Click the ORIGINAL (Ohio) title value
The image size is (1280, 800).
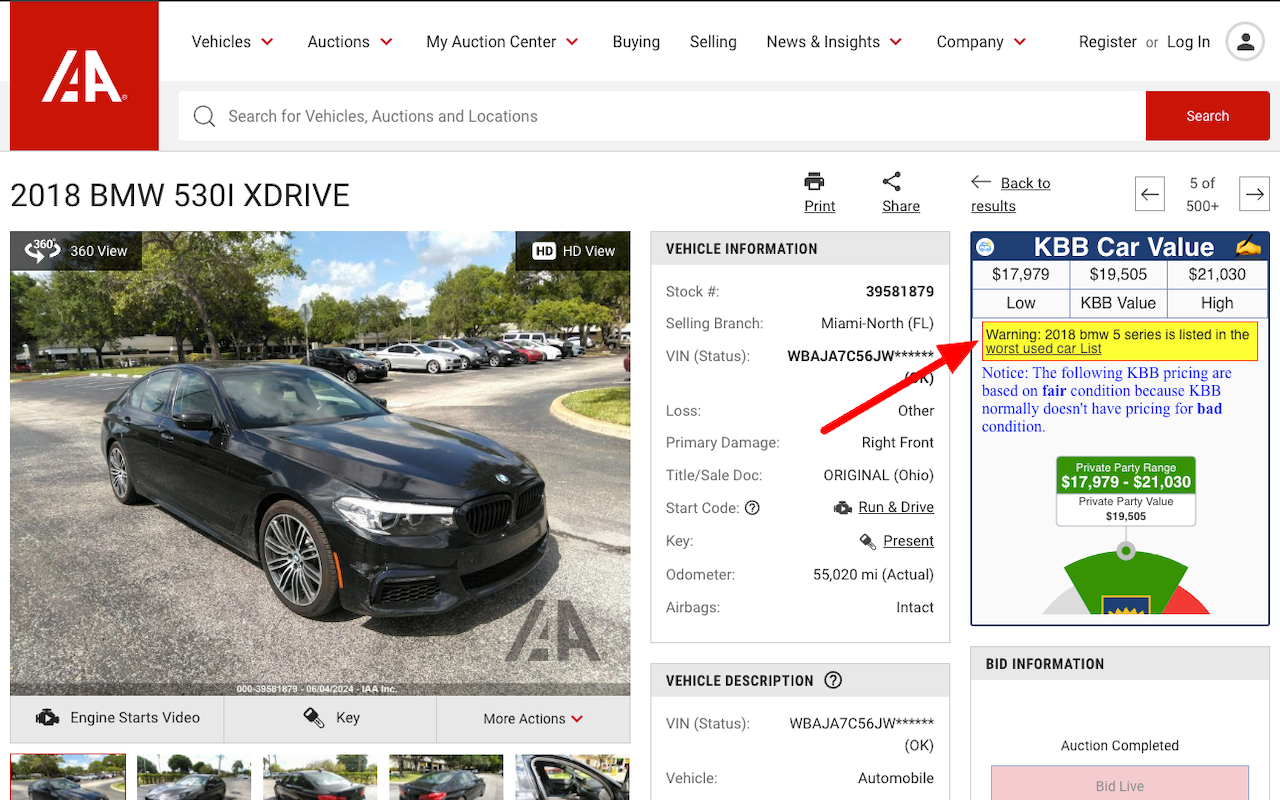[x=878, y=476]
